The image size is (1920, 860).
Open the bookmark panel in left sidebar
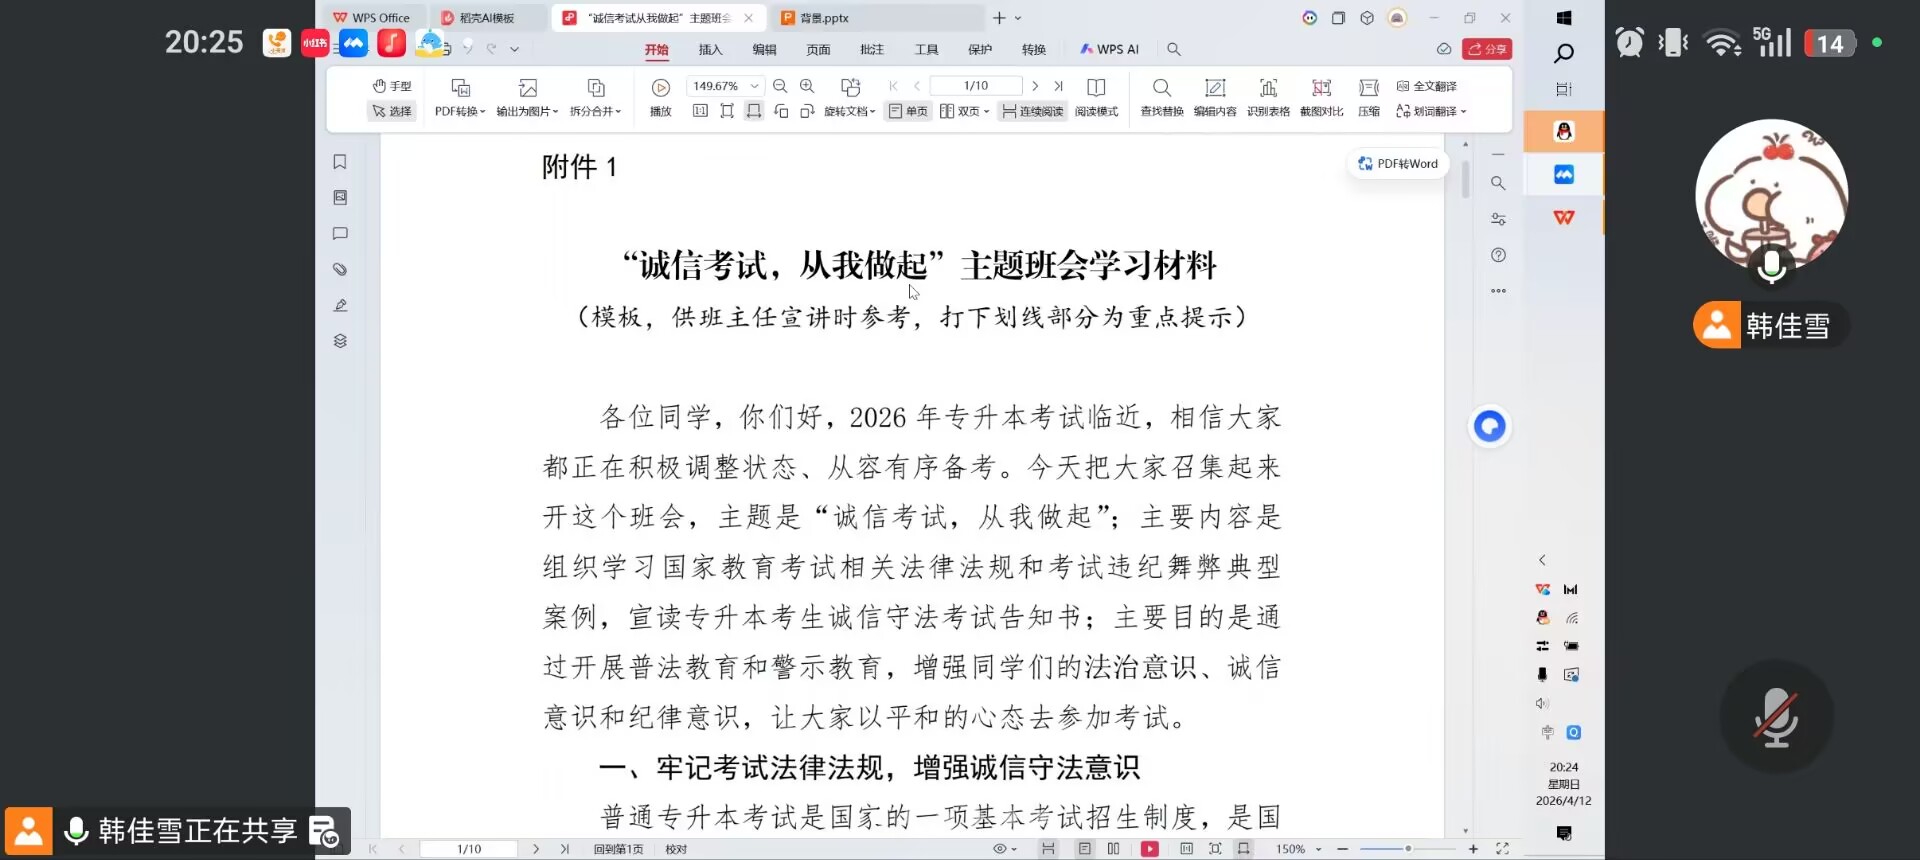tap(340, 162)
